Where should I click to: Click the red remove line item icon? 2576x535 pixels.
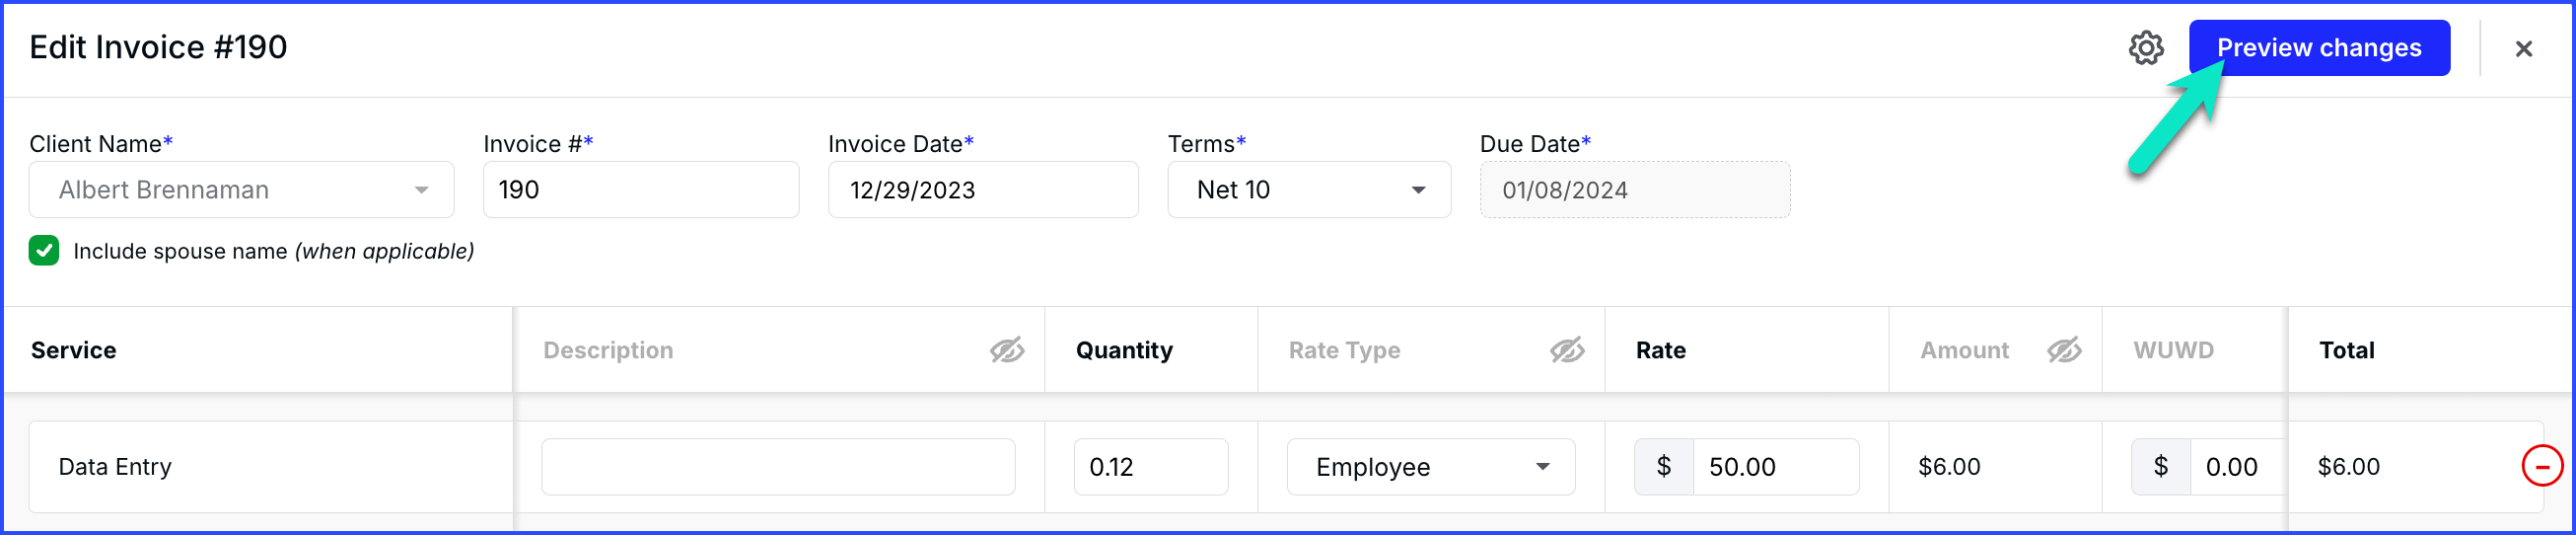[x=2541, y=466]
